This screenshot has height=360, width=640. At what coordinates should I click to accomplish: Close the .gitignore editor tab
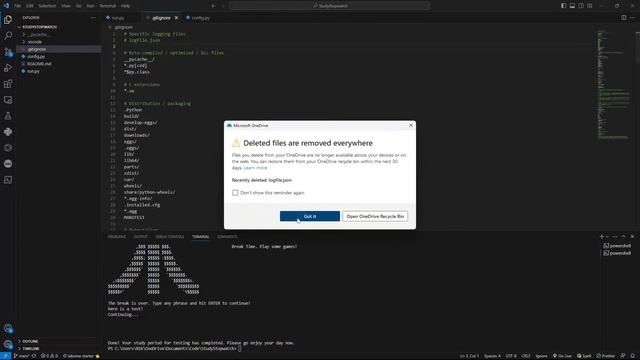click(x=176, y=18)
